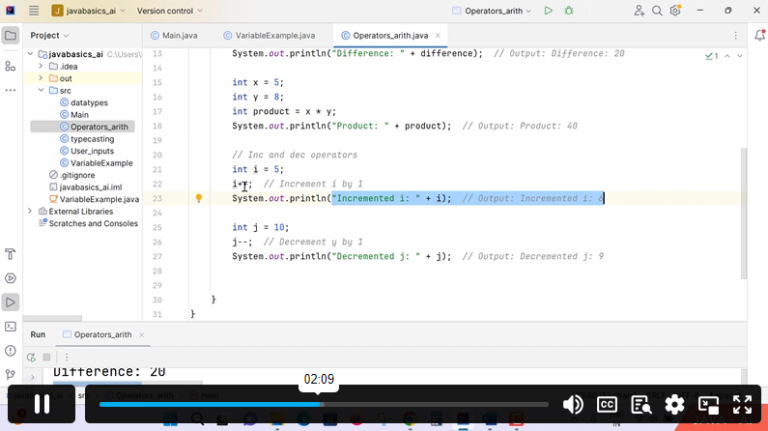Open the Git tool window icon
768x431 pixels.
(x=10, y=375)
